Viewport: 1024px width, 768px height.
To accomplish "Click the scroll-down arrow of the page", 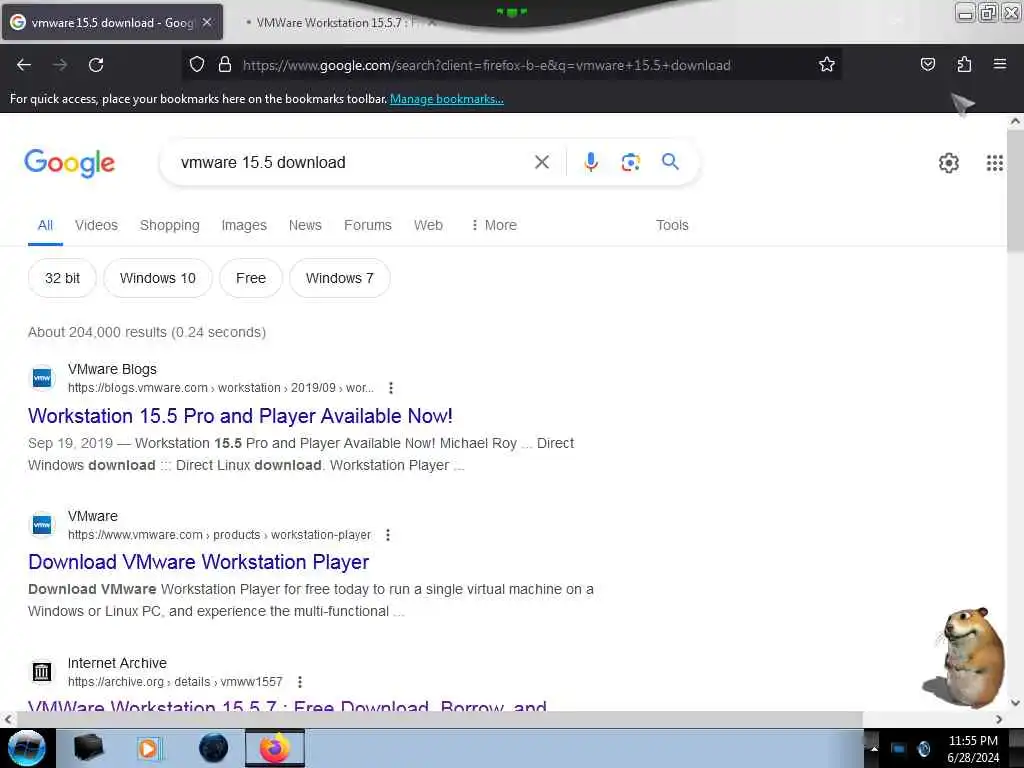I will click(x=1015, y=703).
